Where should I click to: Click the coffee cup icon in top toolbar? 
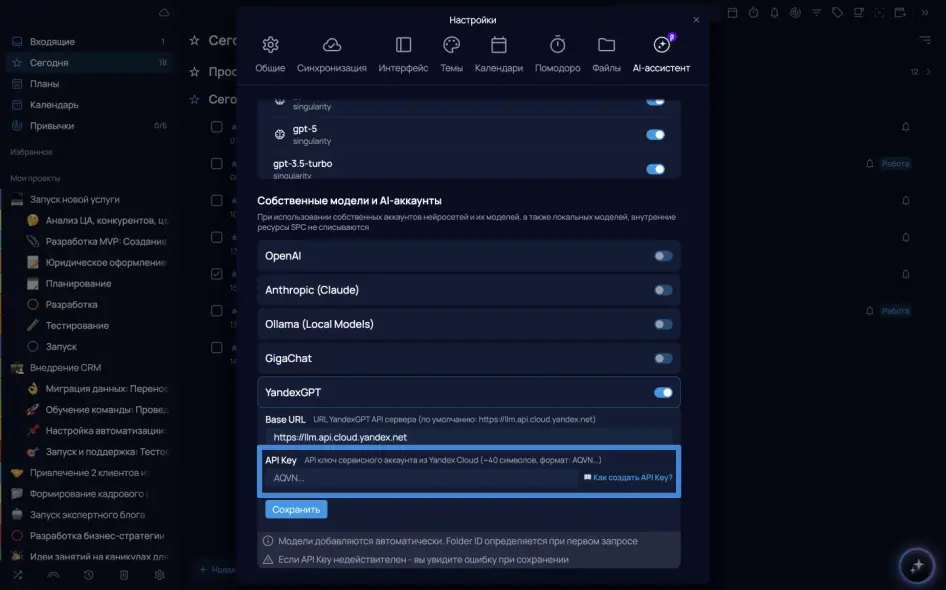coord(859,12)
